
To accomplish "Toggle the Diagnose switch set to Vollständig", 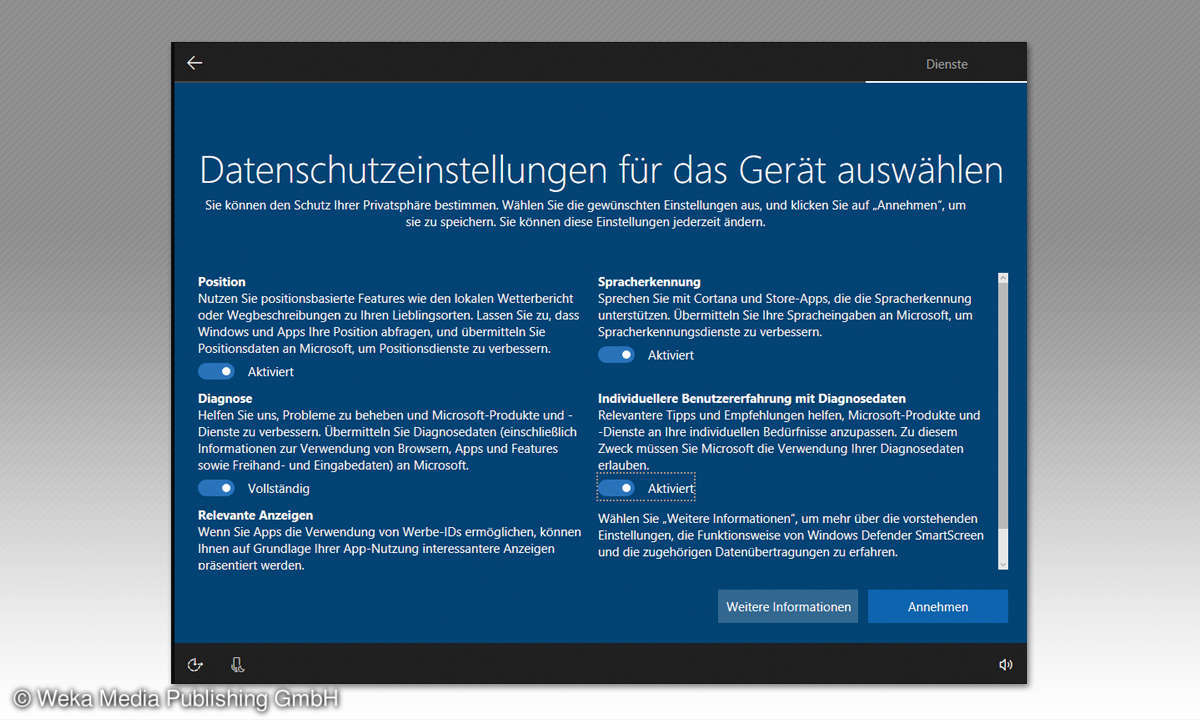I will (217, 488).
